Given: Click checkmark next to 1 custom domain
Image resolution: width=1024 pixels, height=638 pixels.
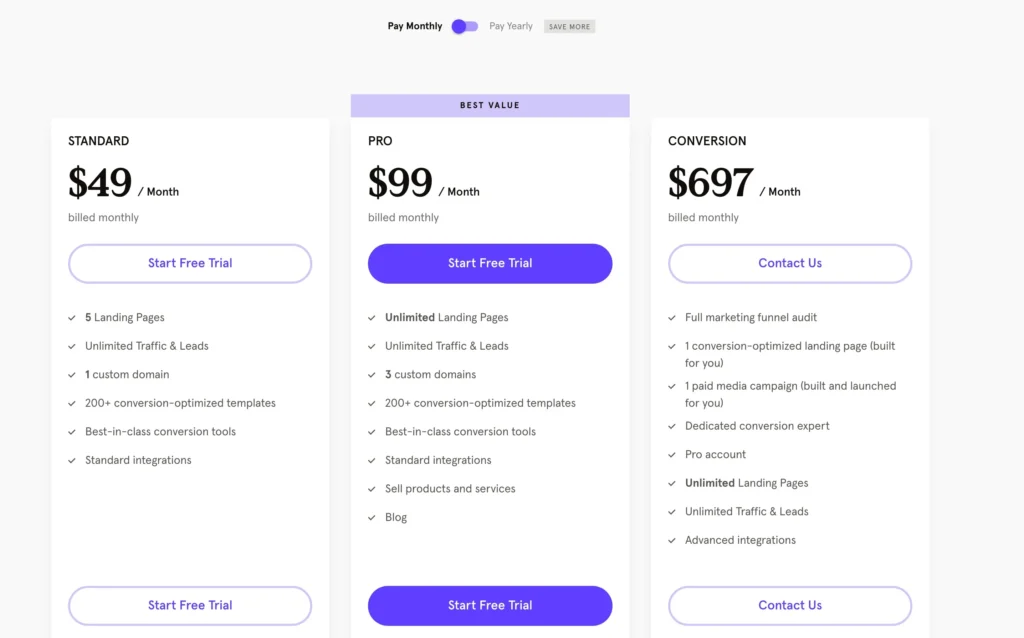Looking at the screenshot, I should click(x=72, y=375).
